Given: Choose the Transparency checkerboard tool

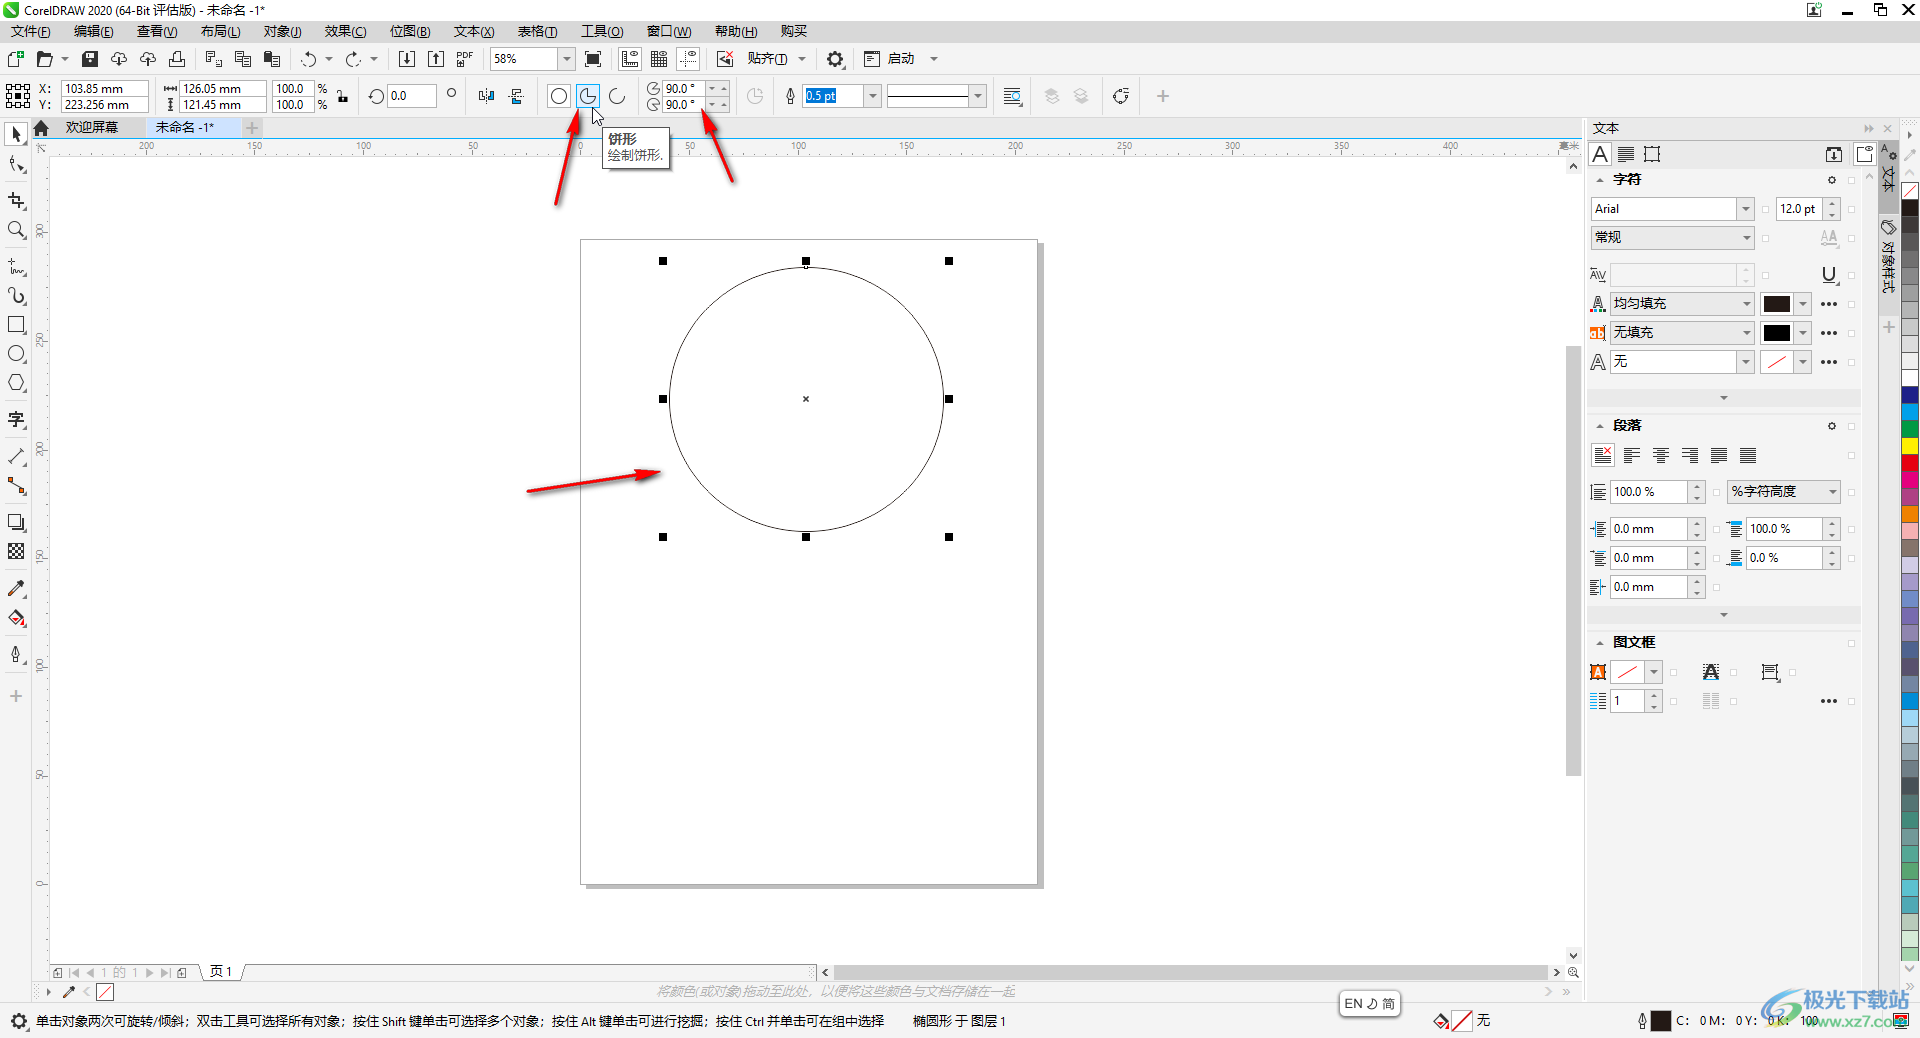Looking at the screenshot, I should [x=16, y=551].
